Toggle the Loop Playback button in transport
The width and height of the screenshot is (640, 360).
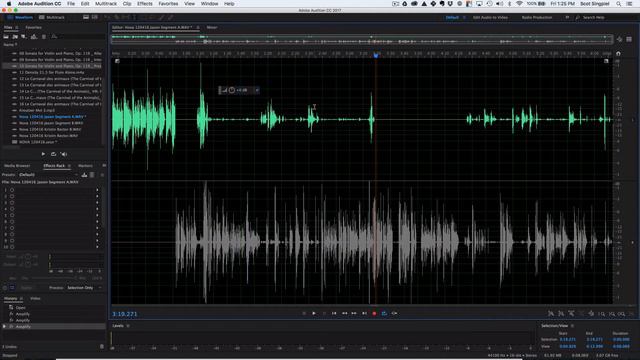pyautogui.click(x=384, y=313)
